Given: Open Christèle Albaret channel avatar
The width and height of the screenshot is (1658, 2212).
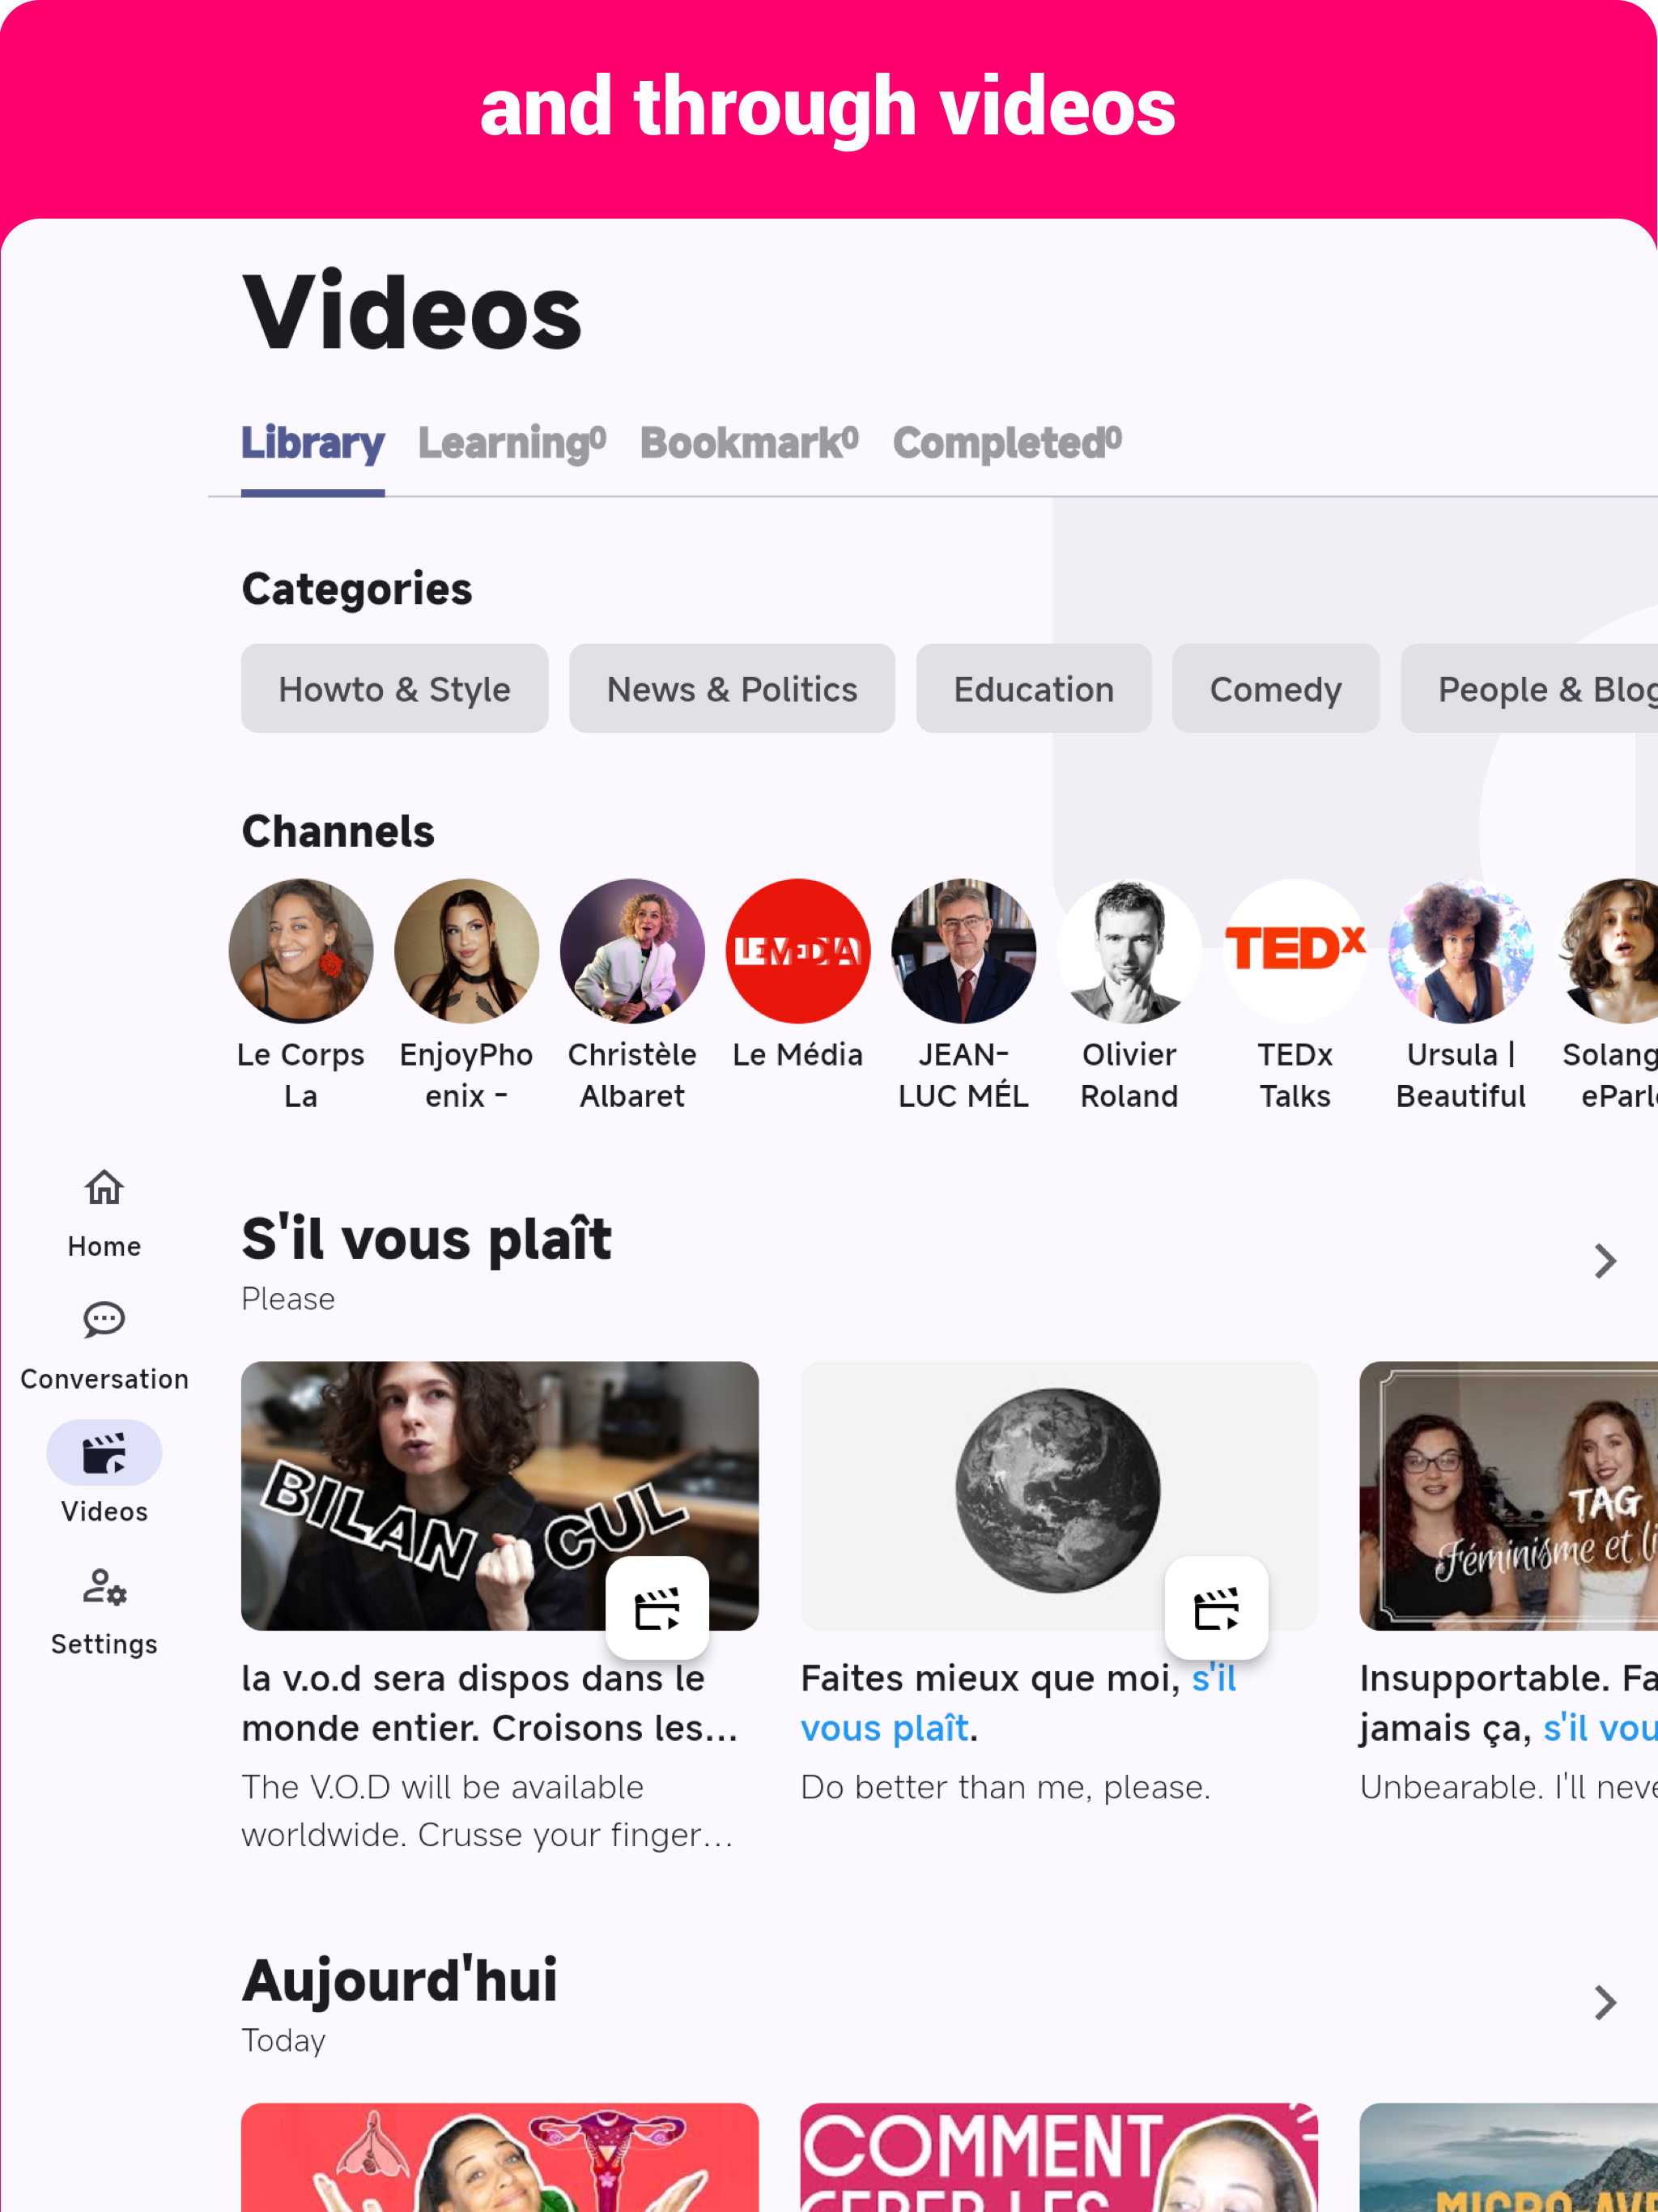Looking at the screenshot, I should [632, 951].
